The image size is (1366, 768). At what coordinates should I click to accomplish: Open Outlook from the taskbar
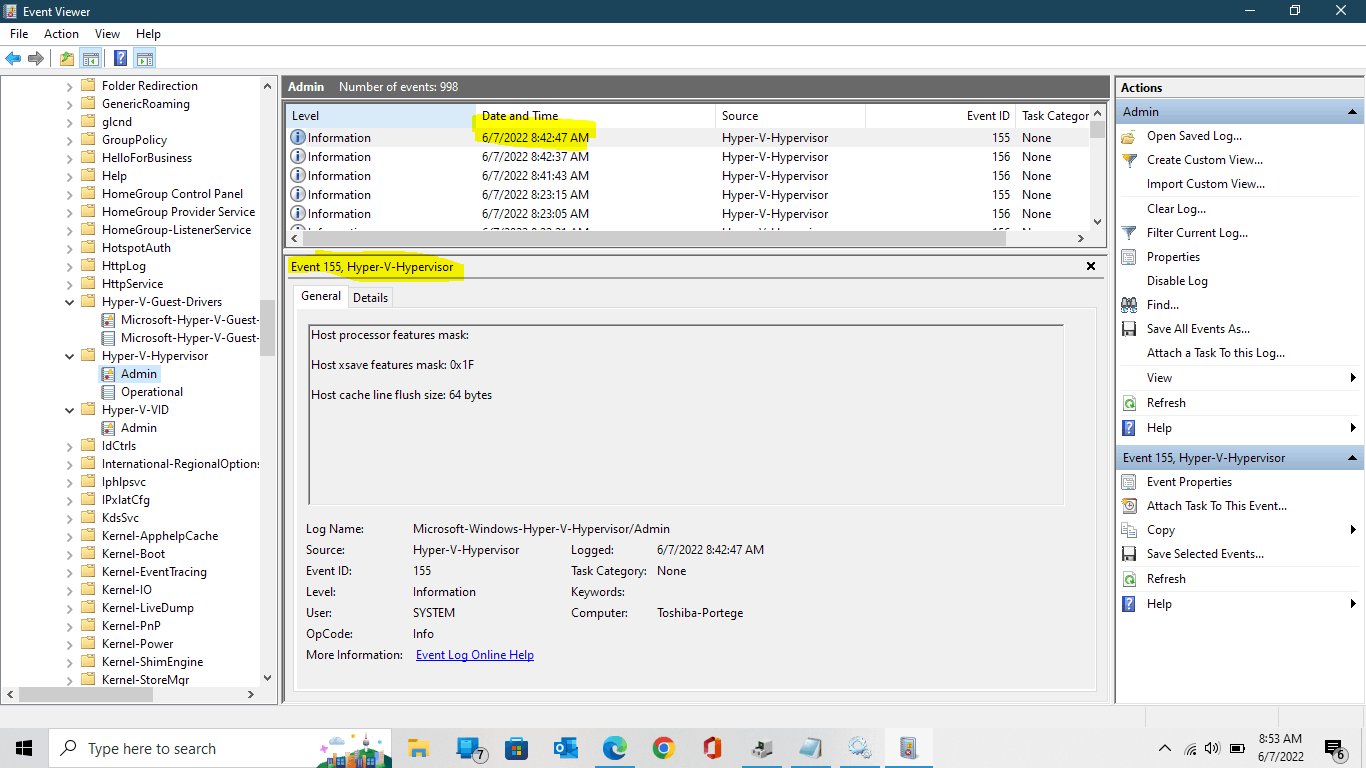[x=565, y=747]
